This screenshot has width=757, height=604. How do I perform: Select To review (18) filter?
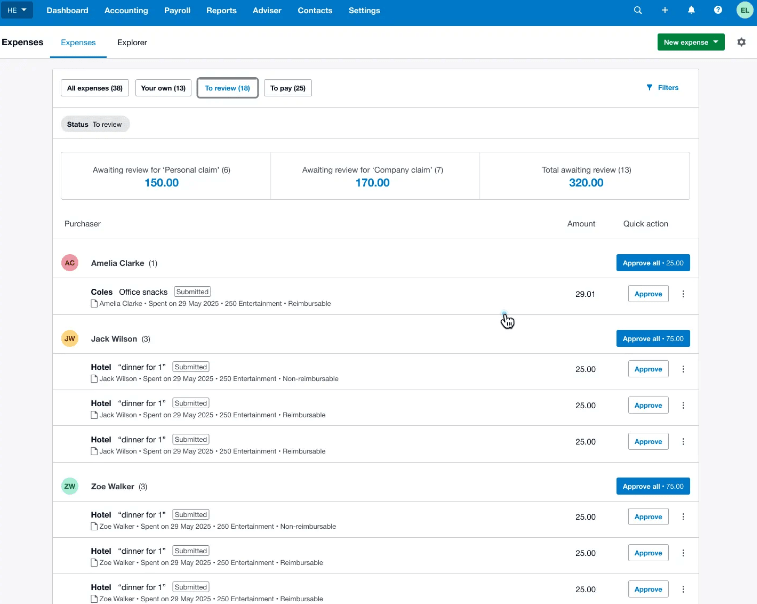[227, 88]
